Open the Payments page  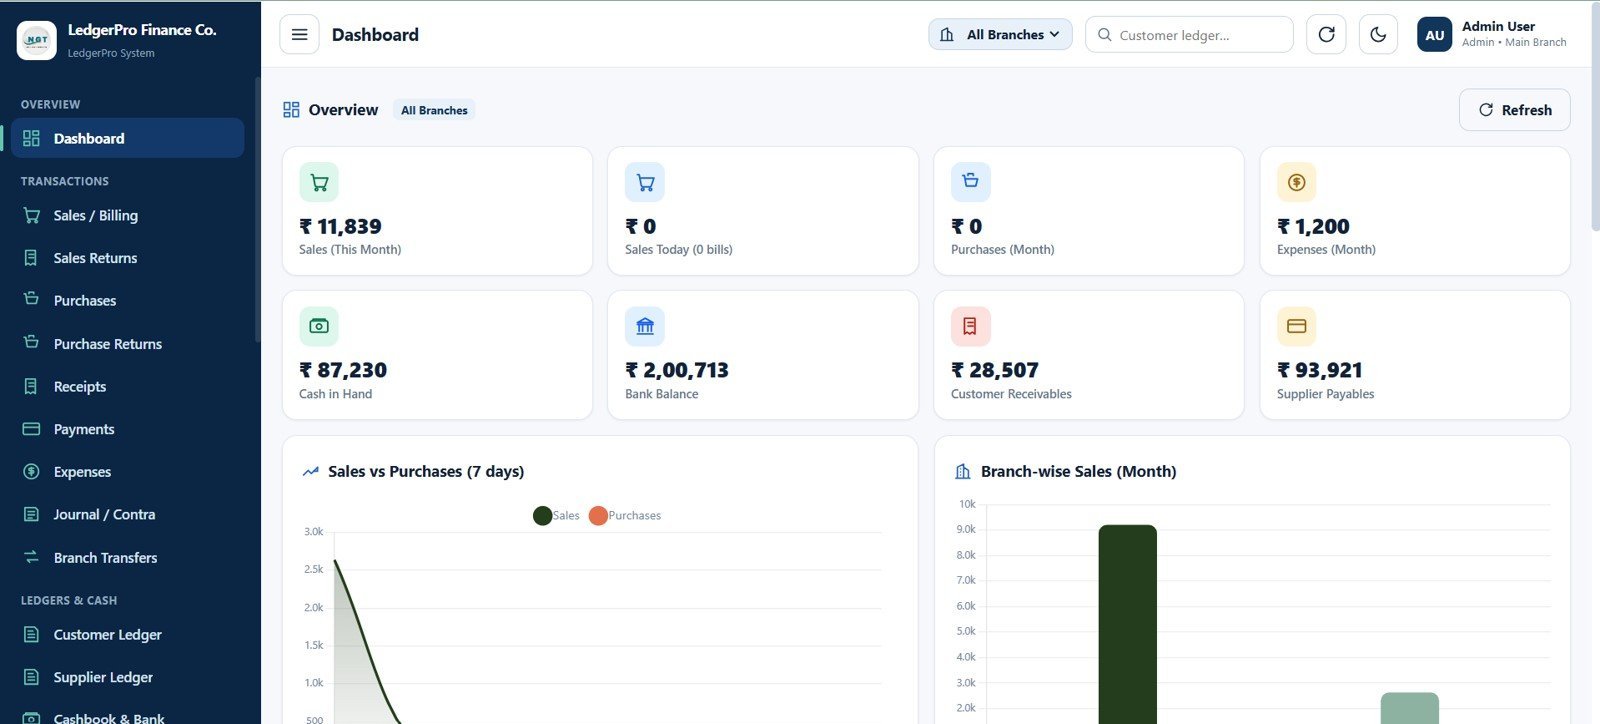127,429
